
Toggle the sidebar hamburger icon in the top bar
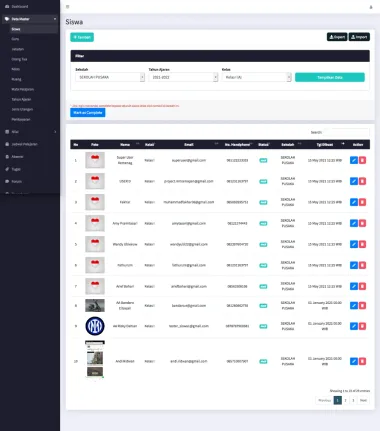point(68,7)
